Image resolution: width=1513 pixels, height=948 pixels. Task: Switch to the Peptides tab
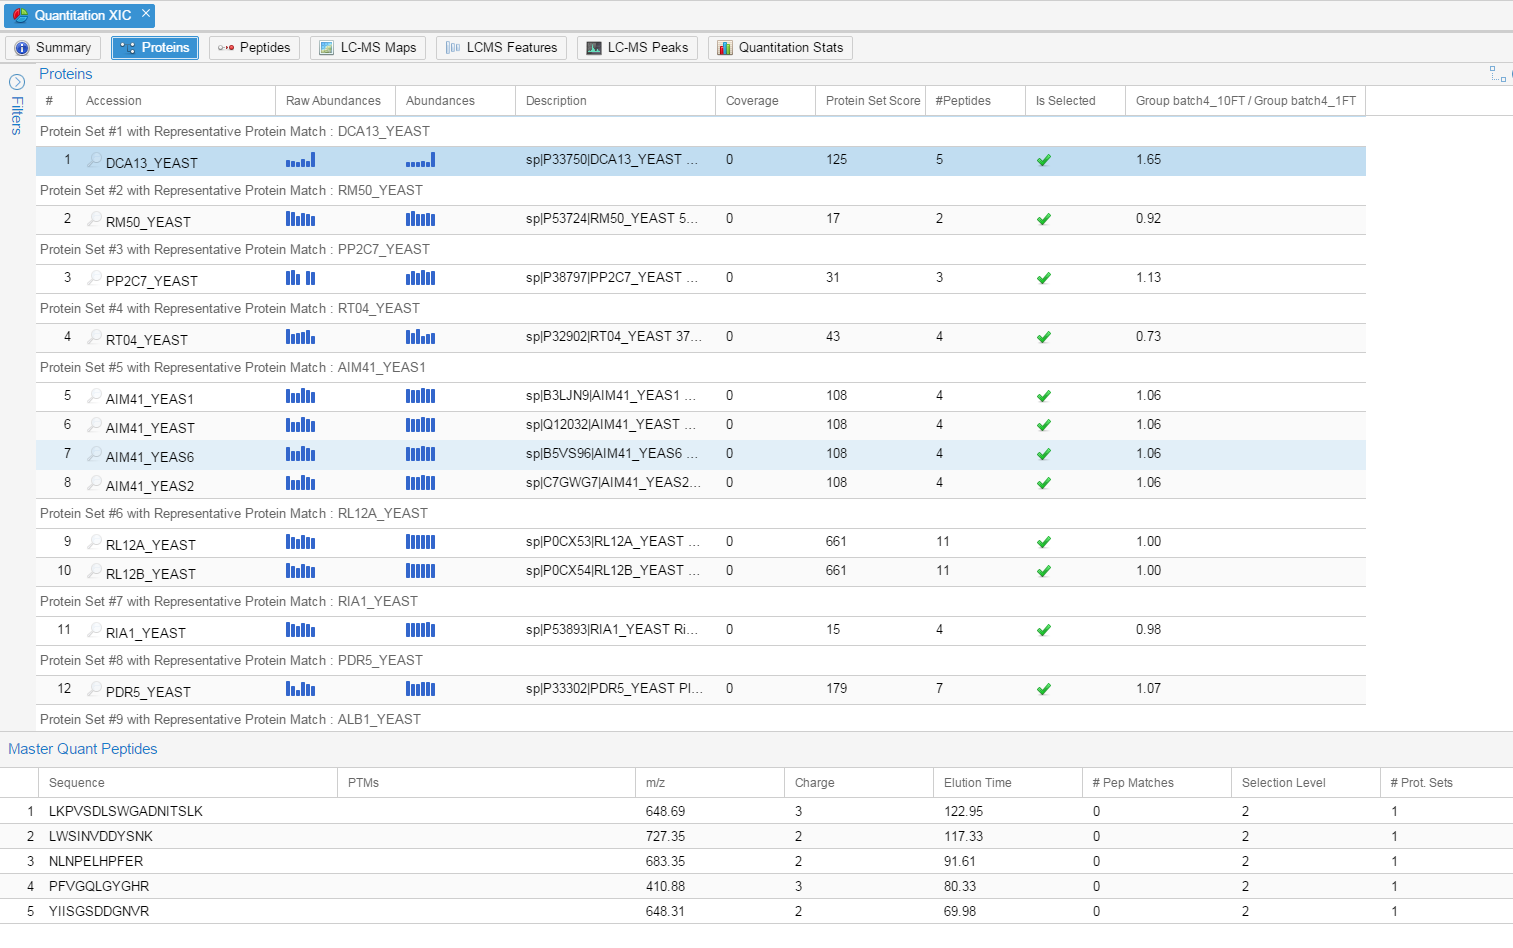pos(254,48)
